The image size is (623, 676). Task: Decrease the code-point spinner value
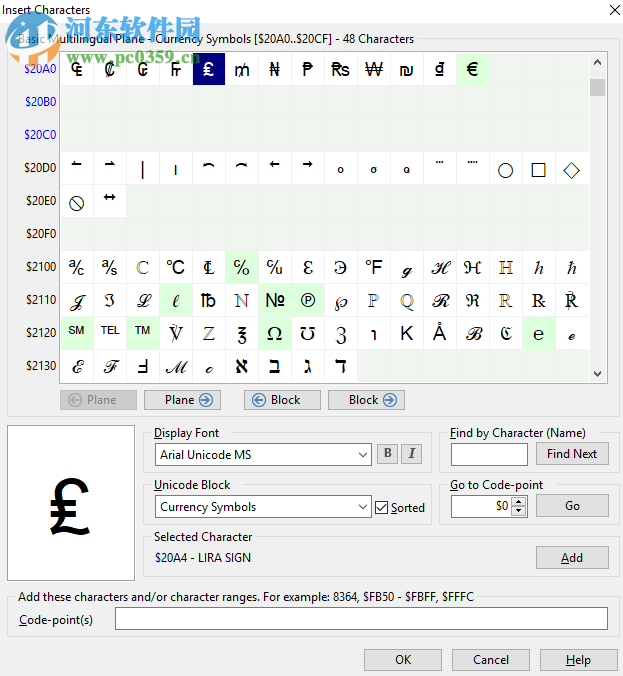[519, 511]
